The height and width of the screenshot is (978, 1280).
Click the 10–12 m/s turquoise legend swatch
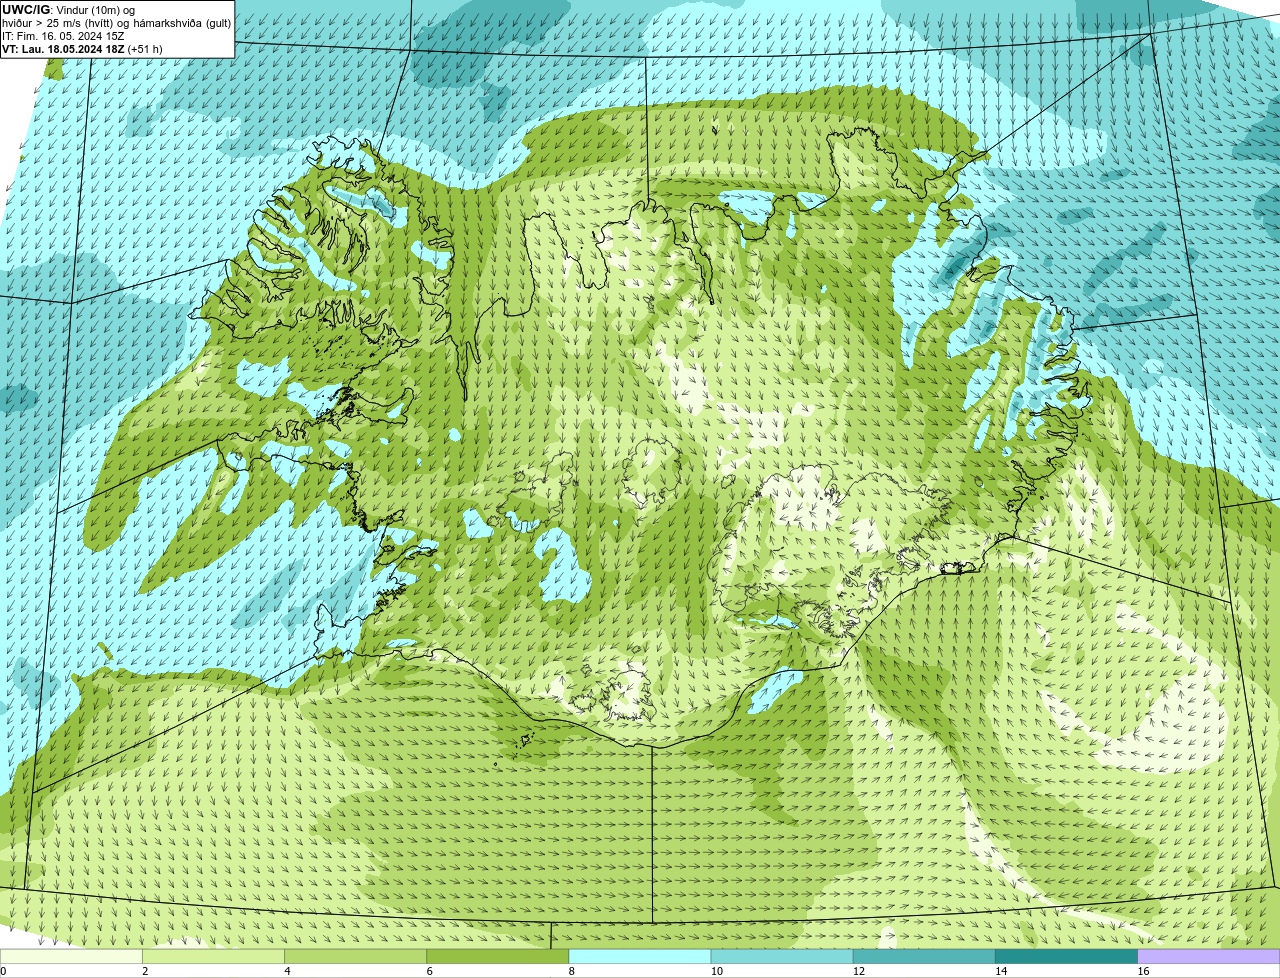point(782,957)
